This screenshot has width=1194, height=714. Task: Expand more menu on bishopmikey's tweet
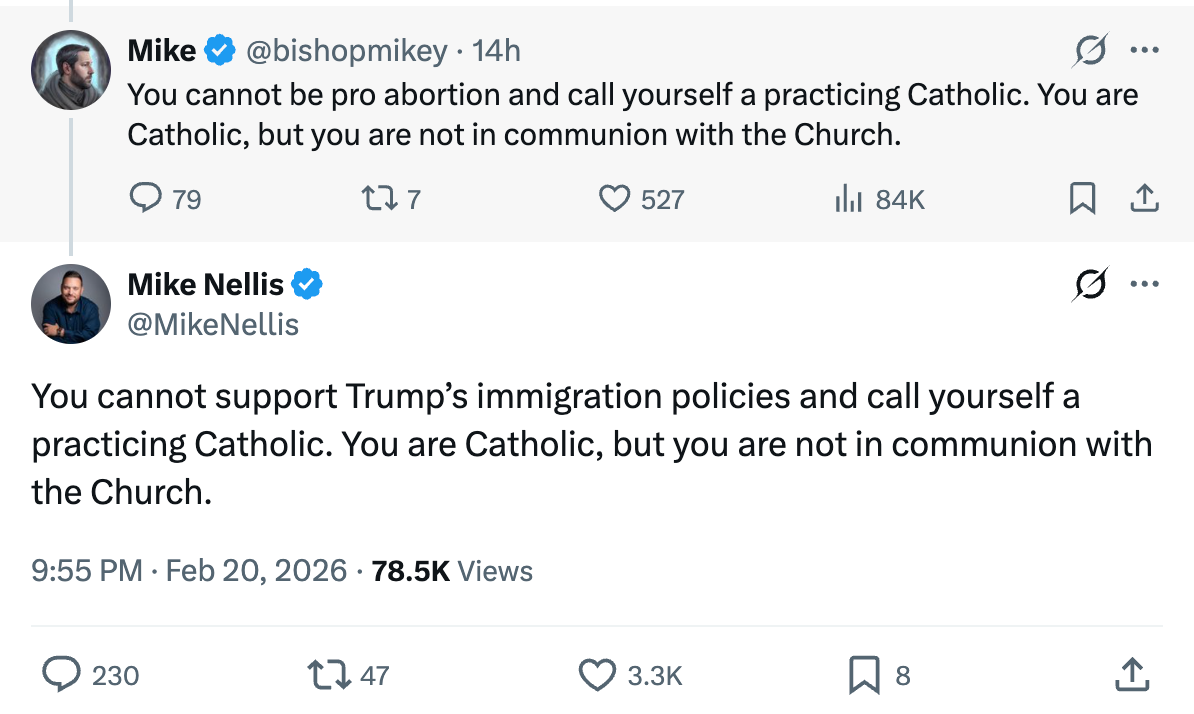coord(1143,50)
